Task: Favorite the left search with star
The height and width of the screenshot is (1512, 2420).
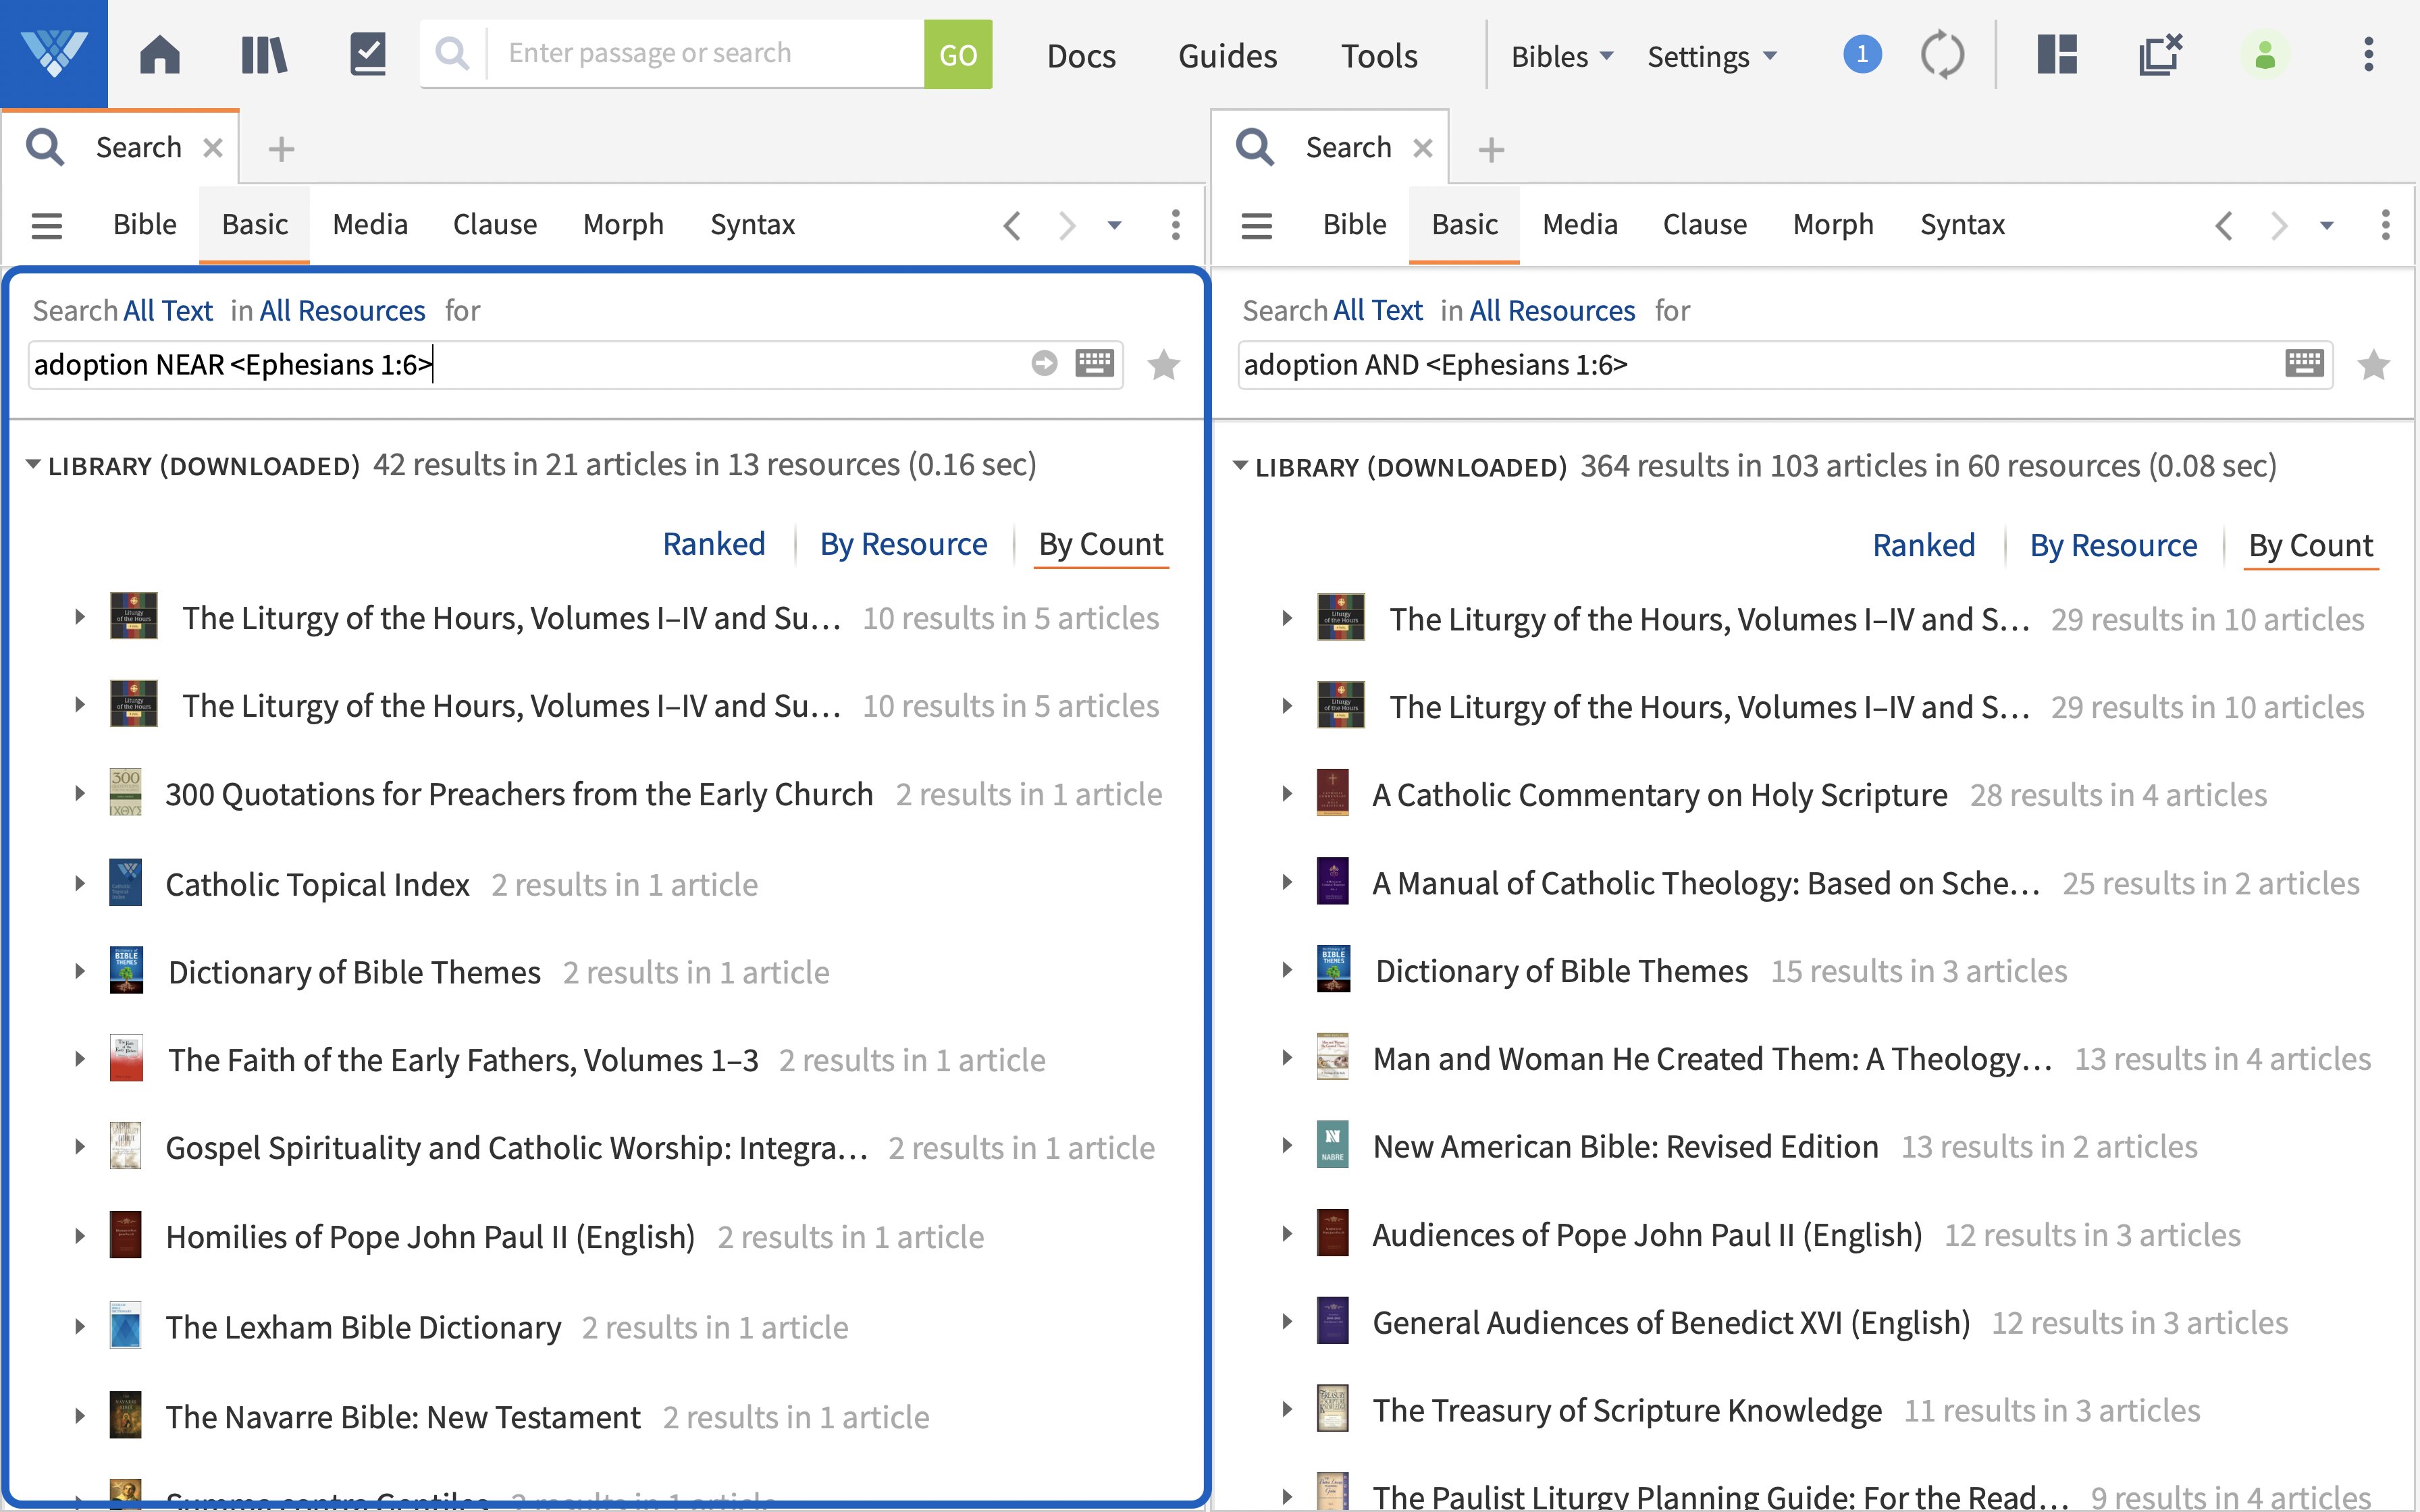Action: click(1163, 364)
